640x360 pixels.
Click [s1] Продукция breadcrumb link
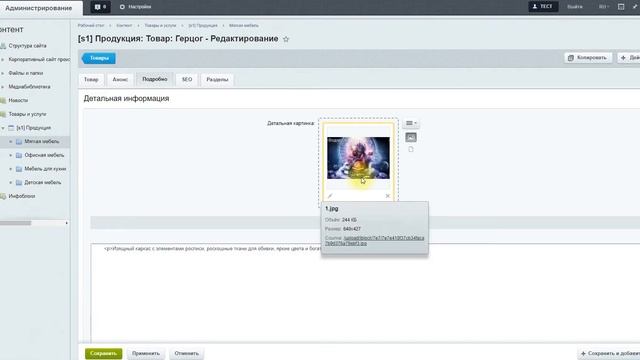(202, 25)
